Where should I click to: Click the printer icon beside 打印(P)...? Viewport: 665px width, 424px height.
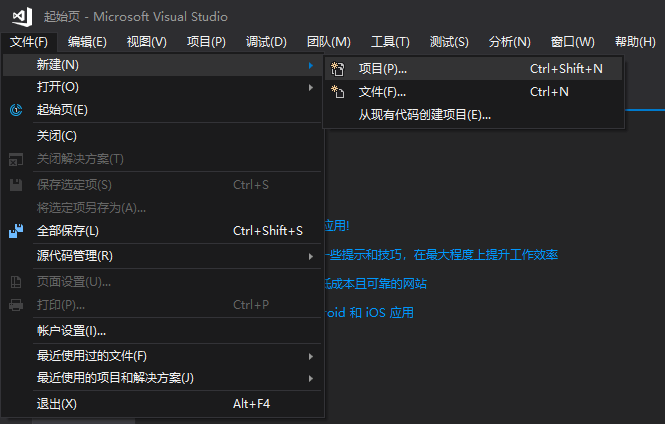point(16,305)
